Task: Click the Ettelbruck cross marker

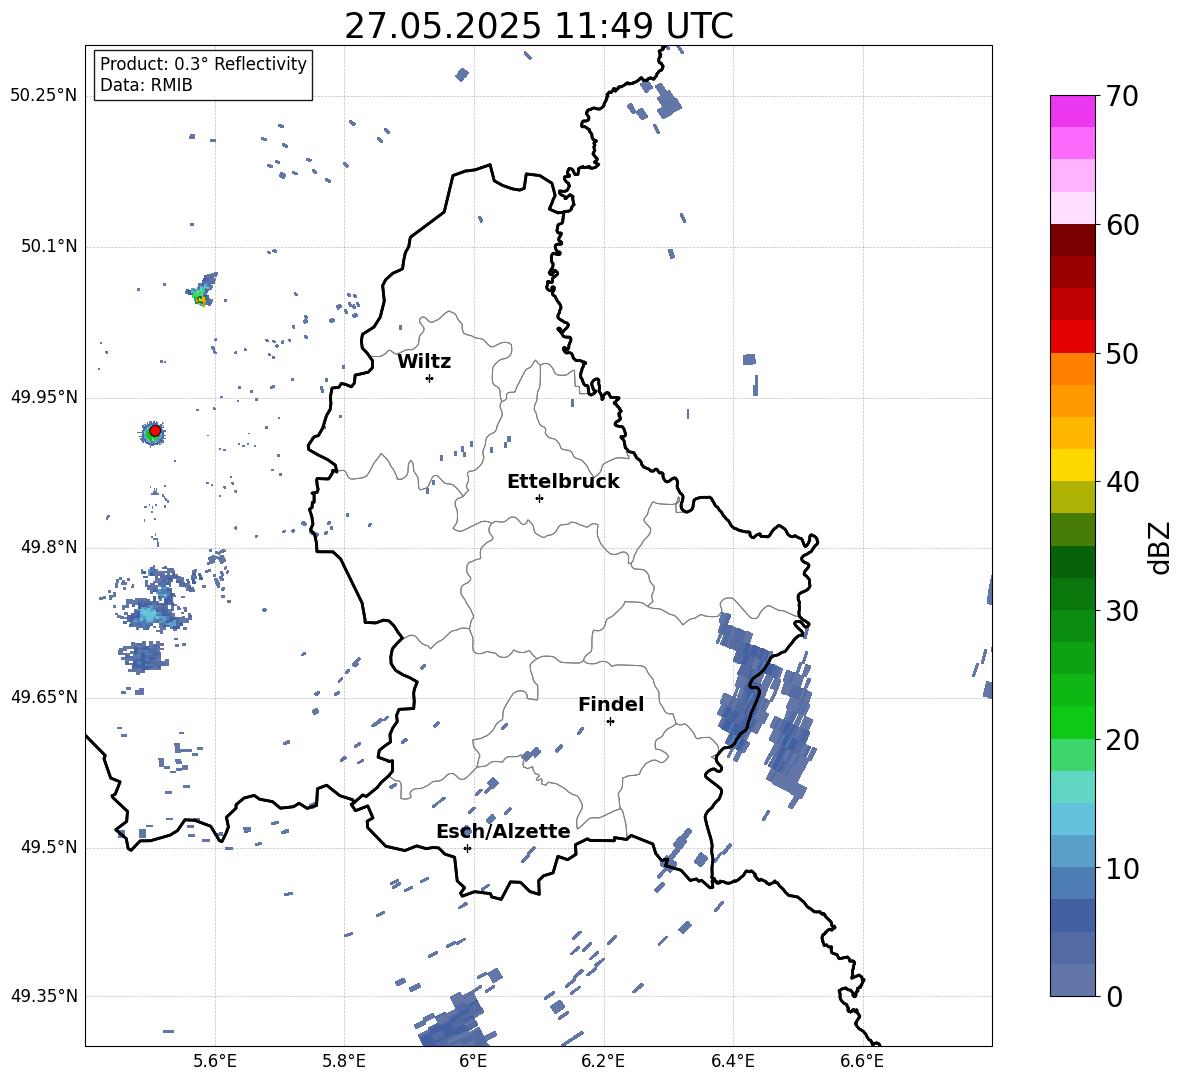Action: [539, 498]
